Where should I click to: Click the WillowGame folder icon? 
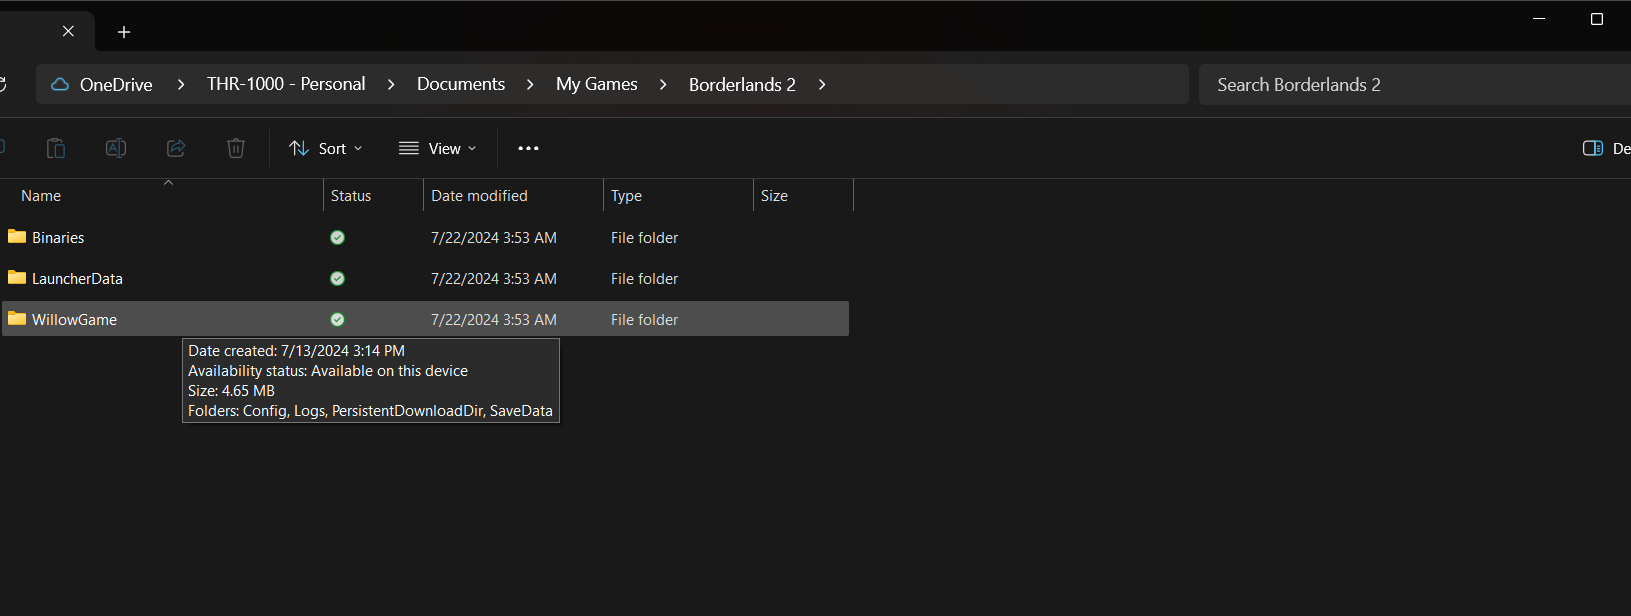coord(17,319)
